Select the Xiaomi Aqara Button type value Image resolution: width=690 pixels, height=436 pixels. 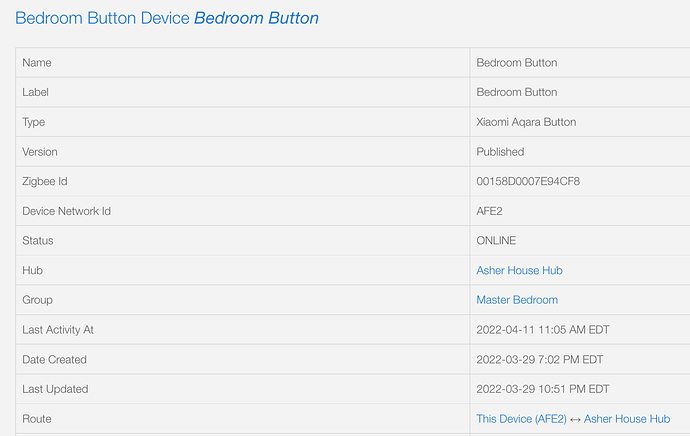coord(526,122)
